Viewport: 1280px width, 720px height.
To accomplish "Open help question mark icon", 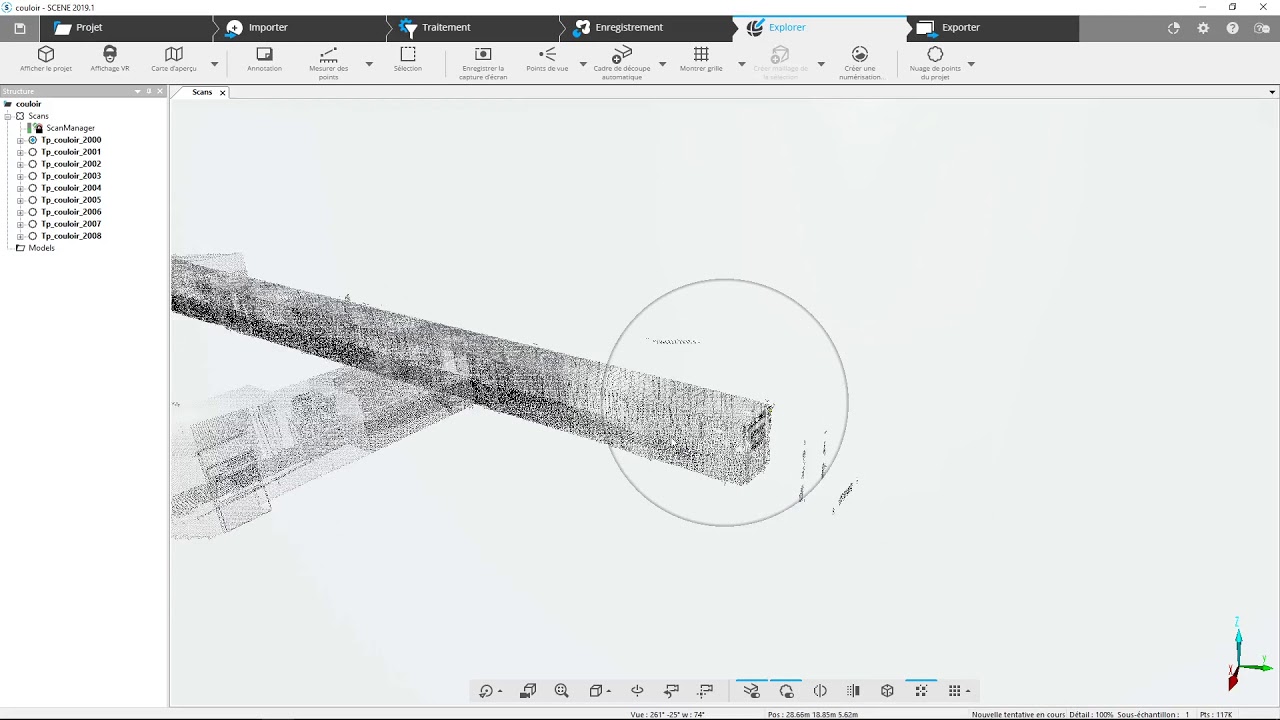I will click(x=1232, y=28).
